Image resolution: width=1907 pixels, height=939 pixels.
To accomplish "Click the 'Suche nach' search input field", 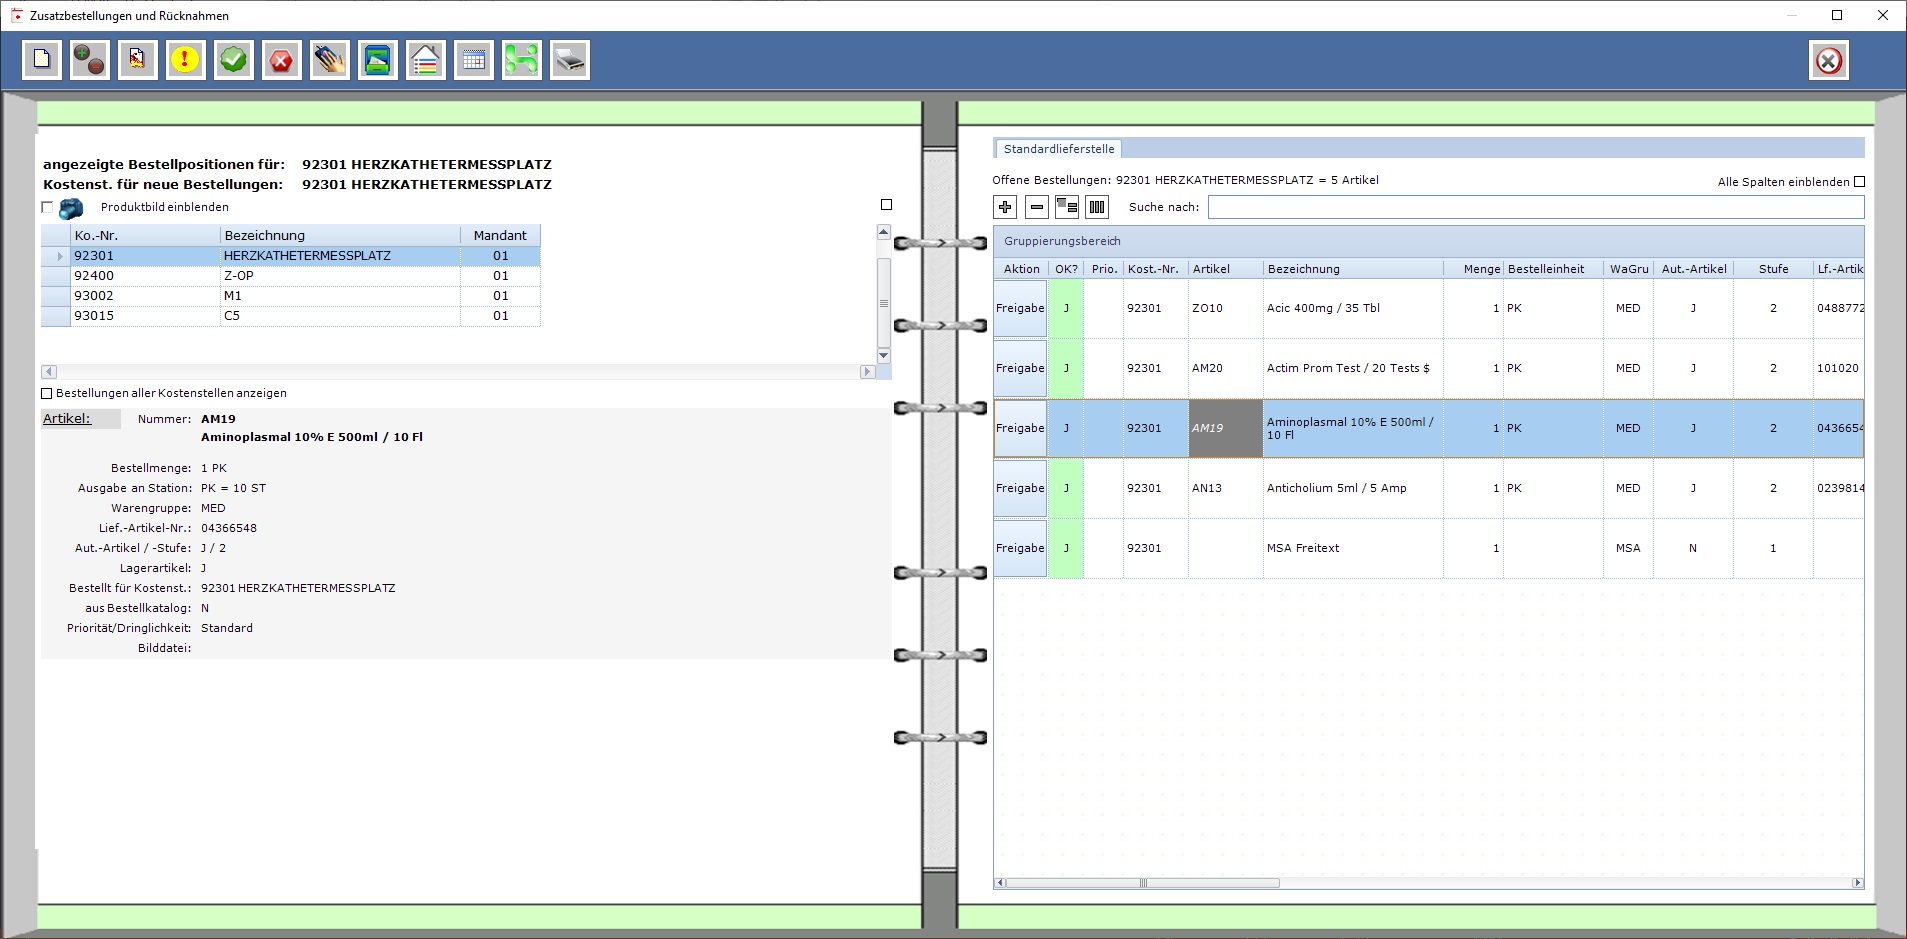I will coord(1536,207).
